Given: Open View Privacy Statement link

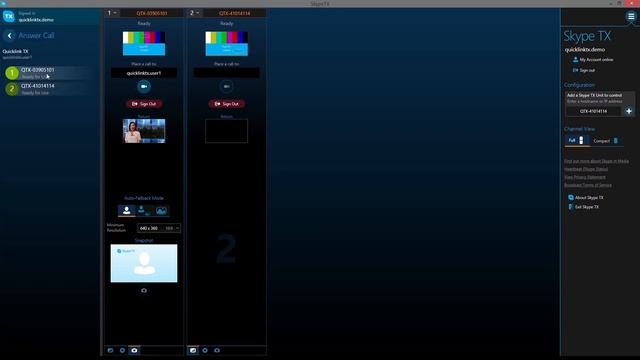Looking at the screenshot, I should pos(584,177).
